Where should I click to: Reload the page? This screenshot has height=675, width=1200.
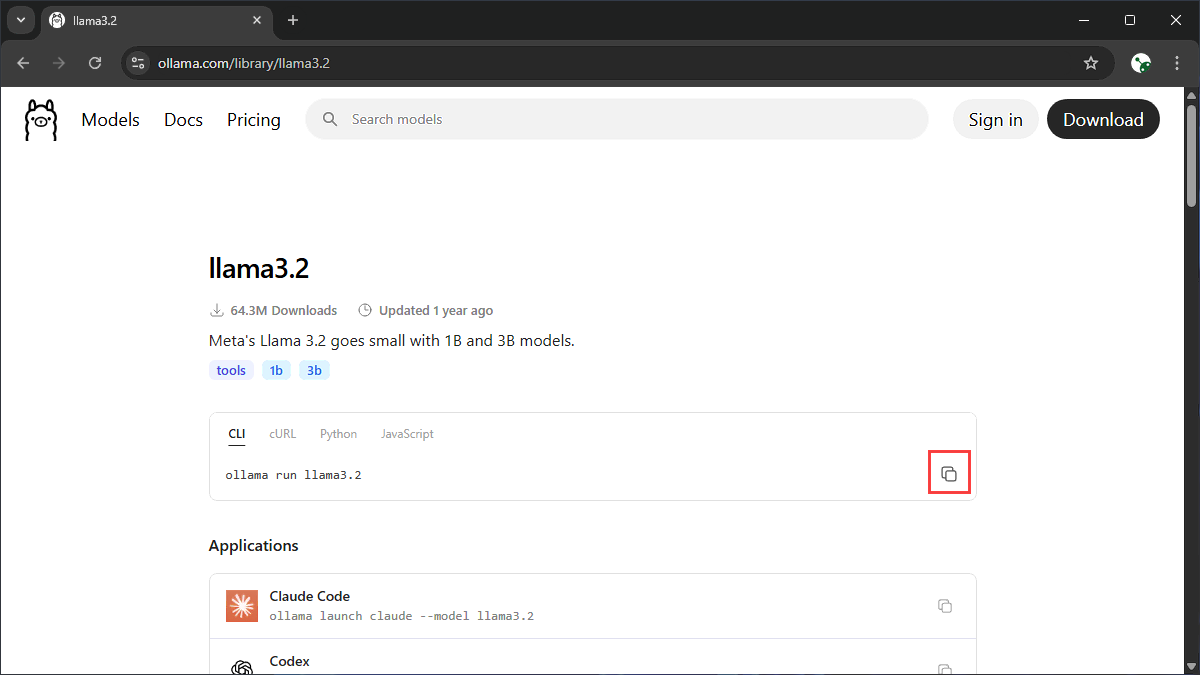95,63
